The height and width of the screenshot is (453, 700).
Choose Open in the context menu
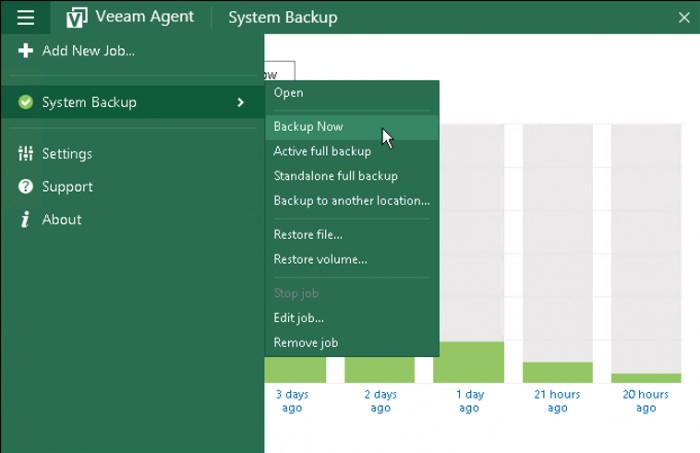[x=352, y=93]
